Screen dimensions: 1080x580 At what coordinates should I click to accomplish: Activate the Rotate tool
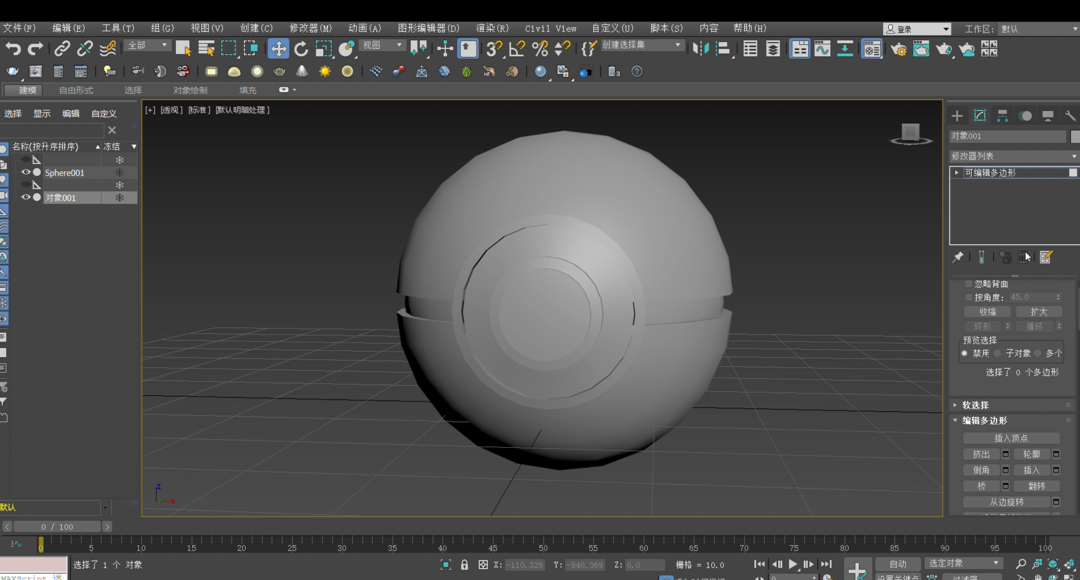click(x=301, y=48)
